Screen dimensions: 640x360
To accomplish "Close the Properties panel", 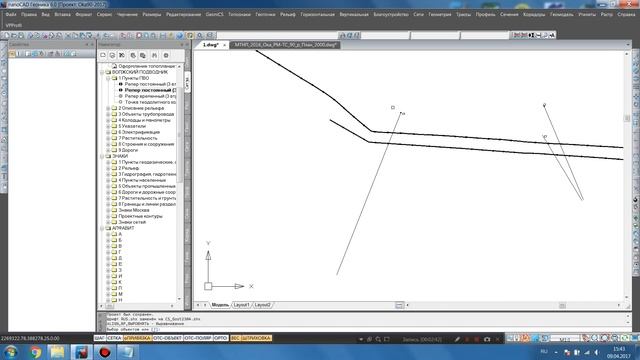I will point(92,44).
